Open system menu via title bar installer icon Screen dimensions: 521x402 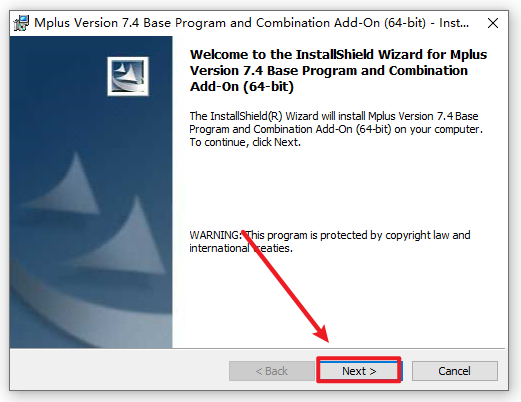tap(21, 23)
